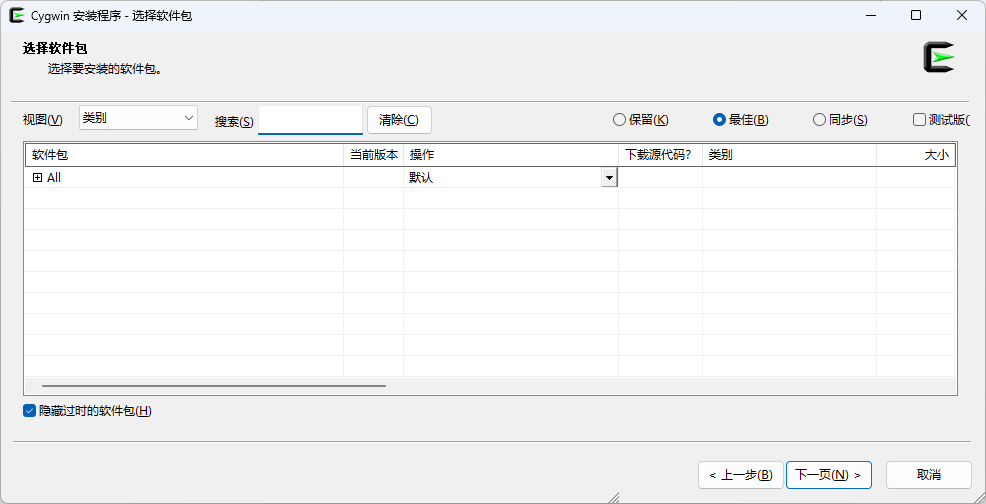Uncheck 隐藏过时的软件包 checkbox
This screenshot has width=986, height=504.
(29, 411)
